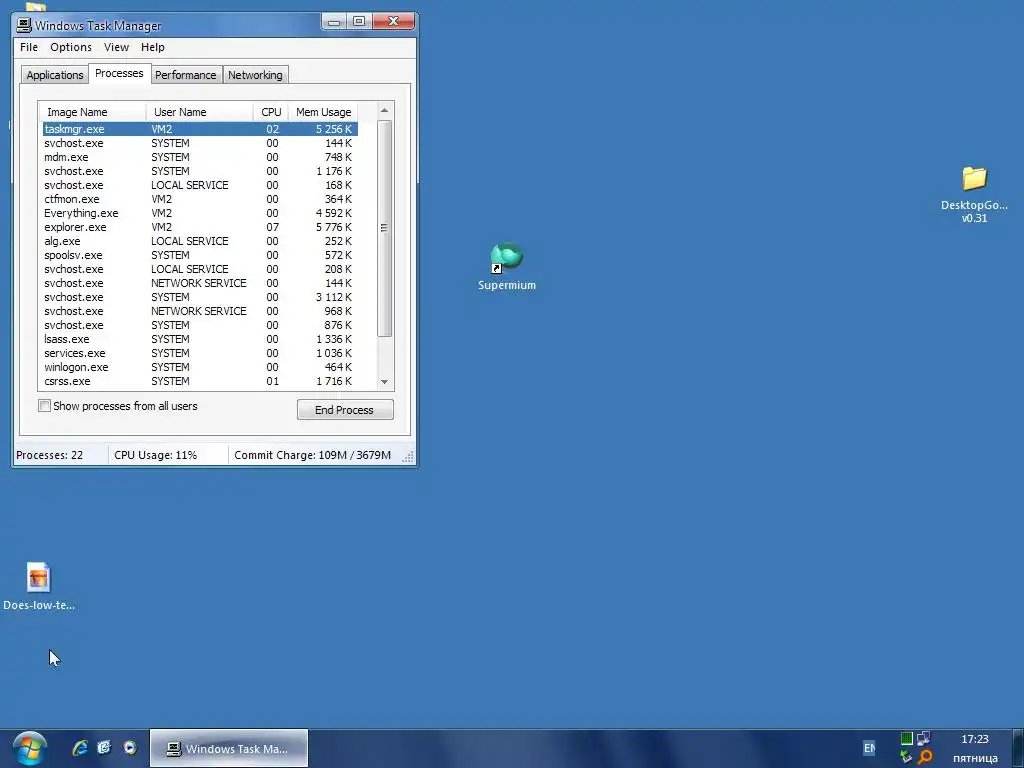
Task: Click the Task Manager title bar icon
Action: (x=24, y=25)
